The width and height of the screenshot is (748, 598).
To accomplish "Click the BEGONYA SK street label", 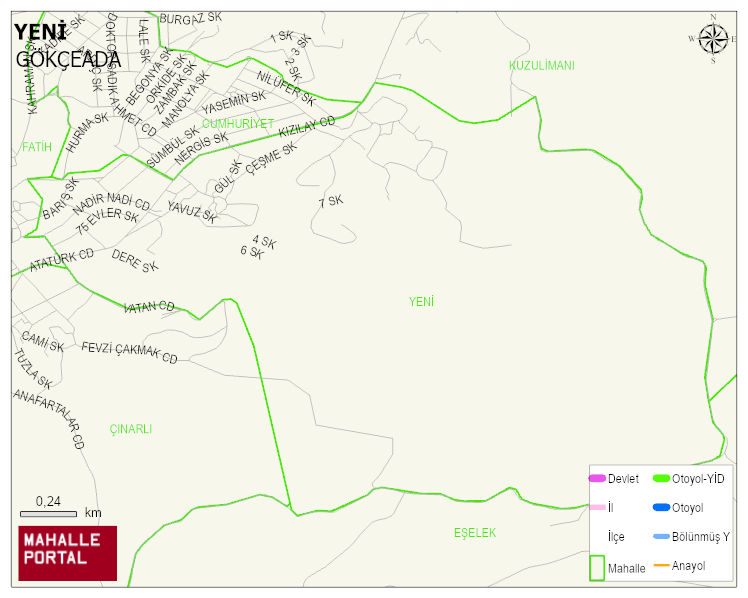I will click(148, 76).
